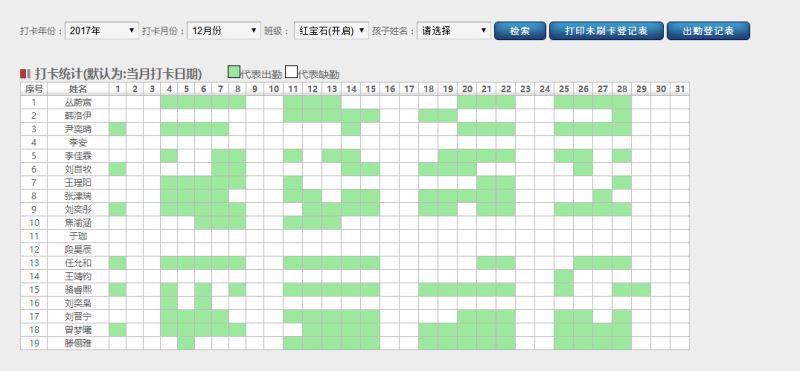This screenshot has width=800, height=371.
Task: Click the green 代表出勤 legend swatch
Action: [x=234, y=72]
